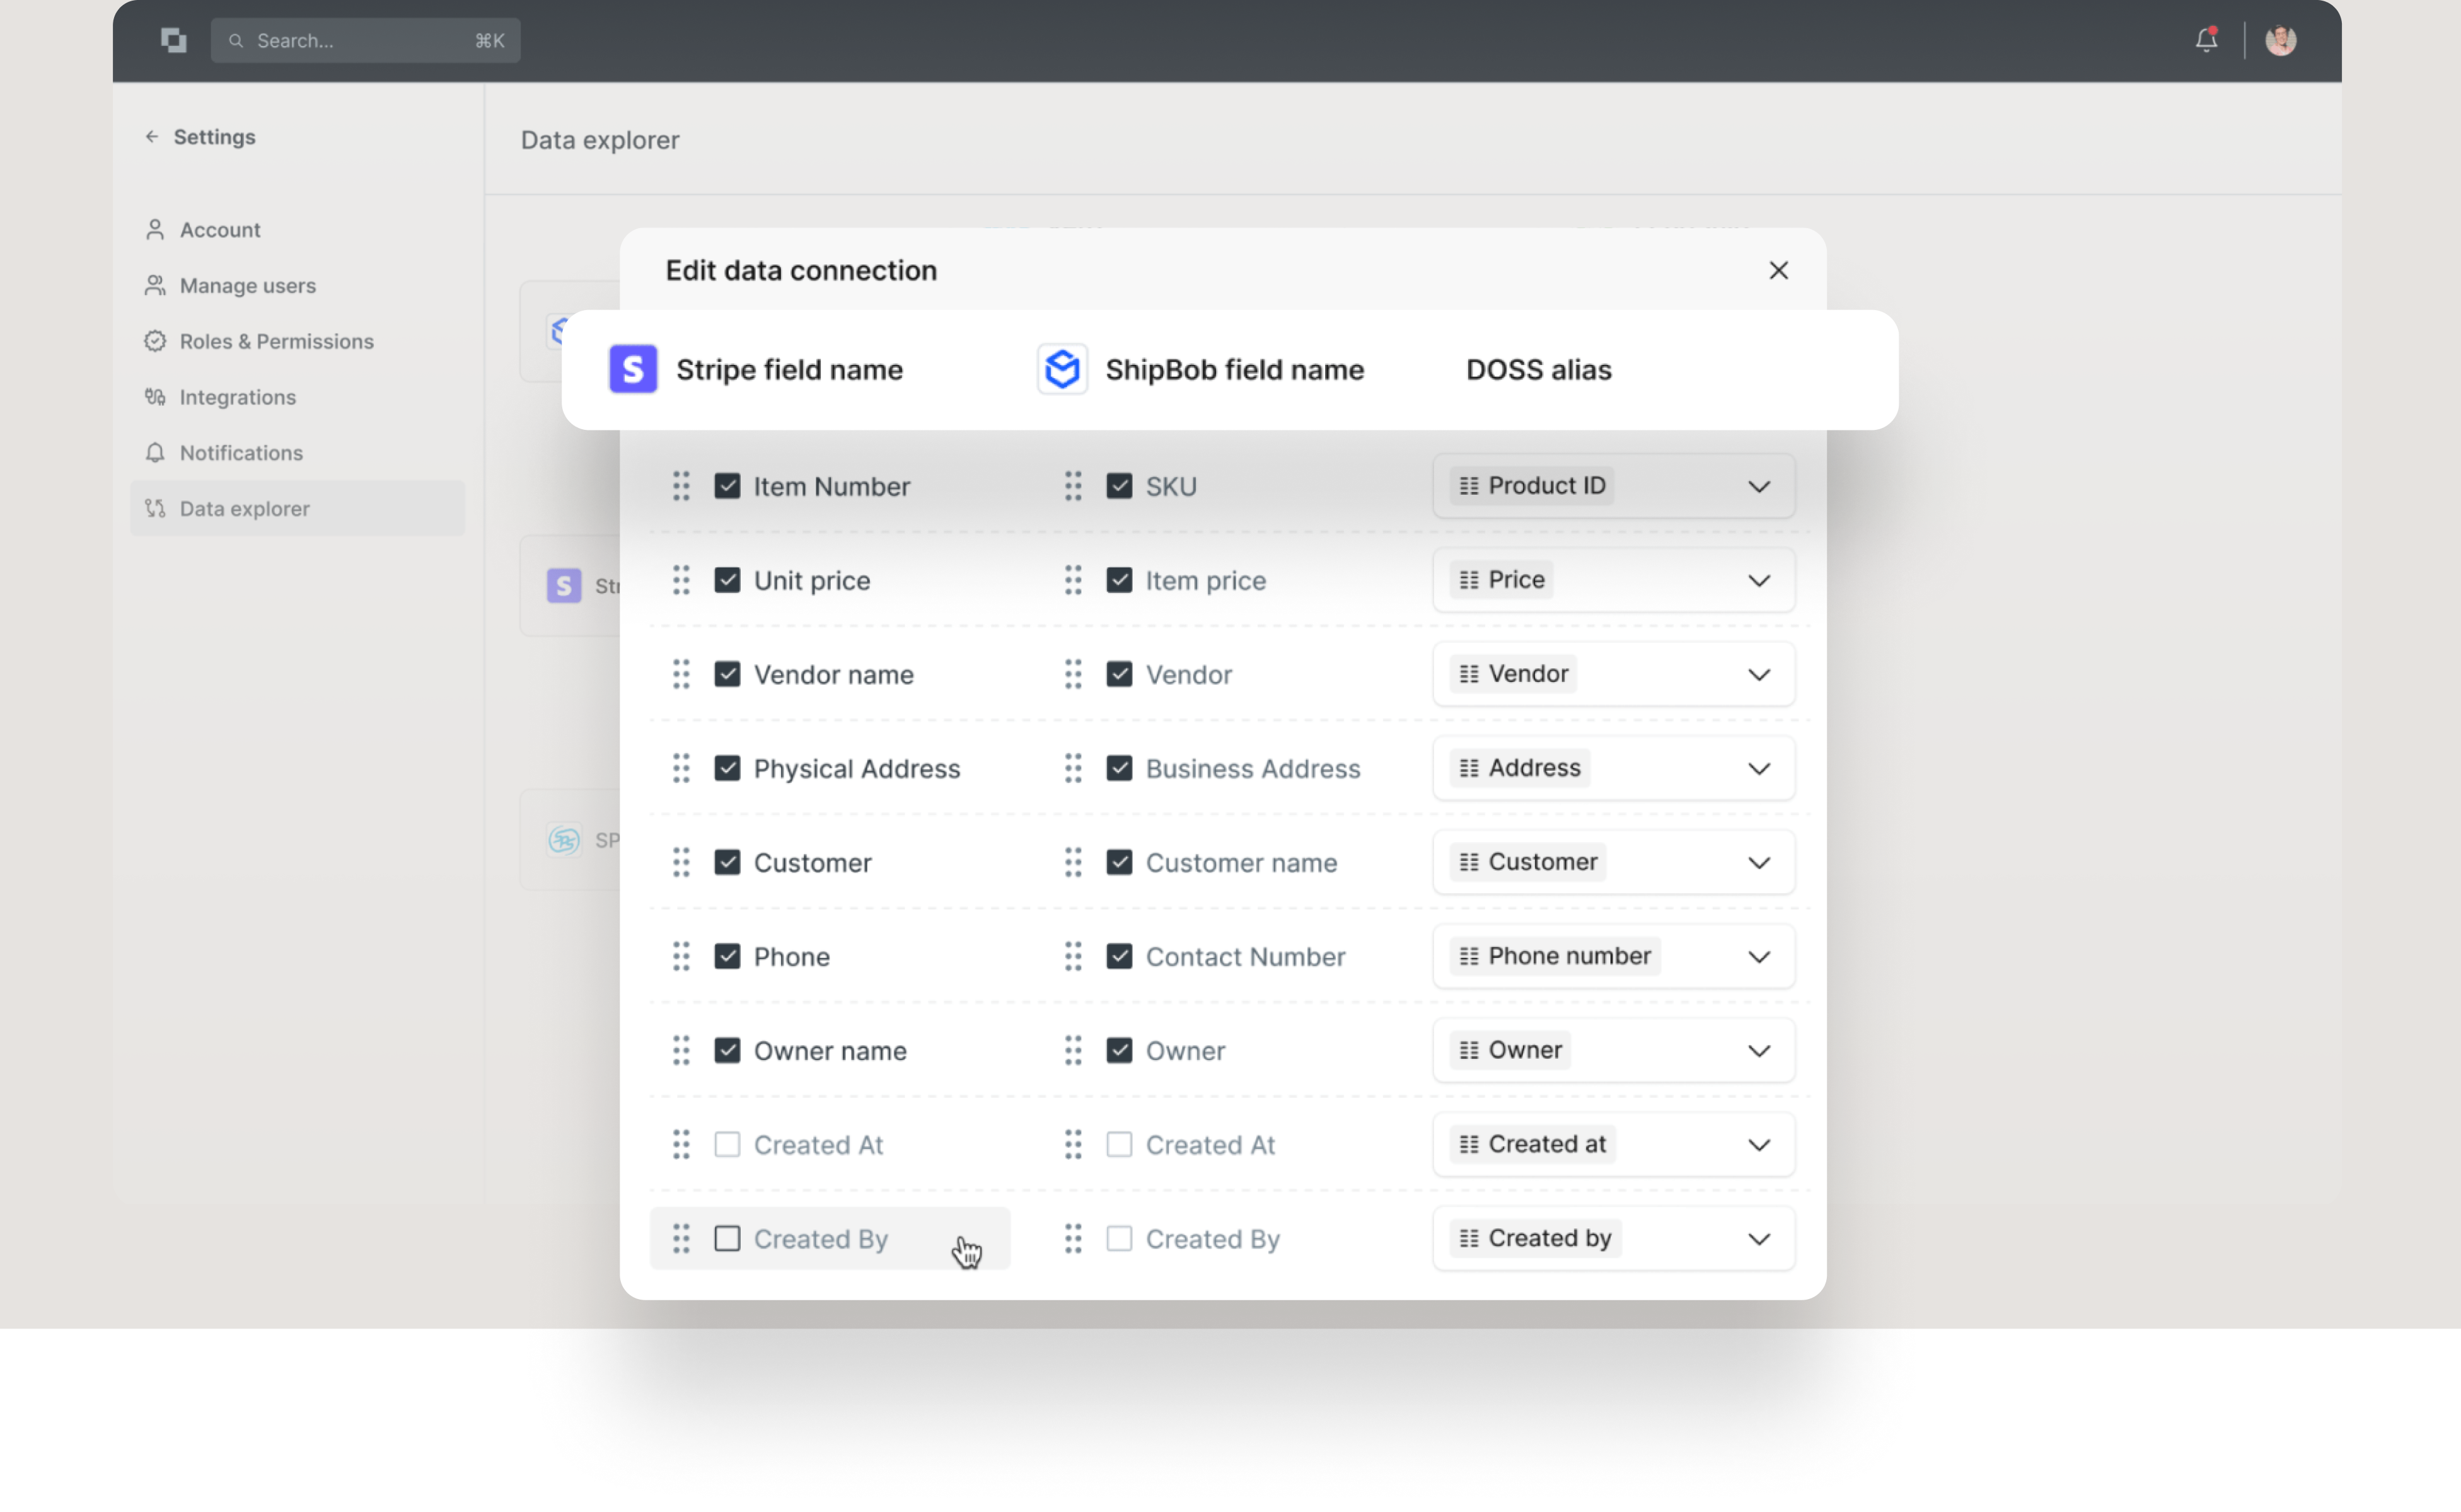The height and width of the screenshot is (1512, 2461).
Task: Click the Stripe logo in header
Action: coord(633,369)
